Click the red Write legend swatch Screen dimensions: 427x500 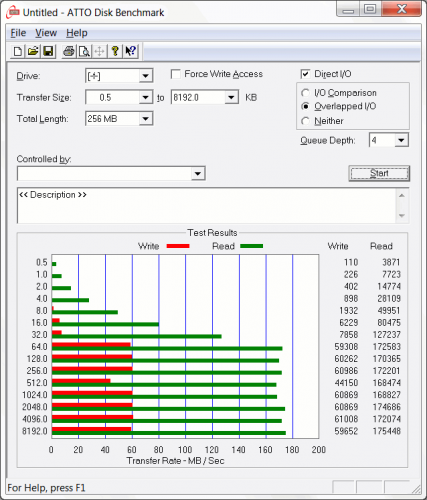[x=178, y=246]
